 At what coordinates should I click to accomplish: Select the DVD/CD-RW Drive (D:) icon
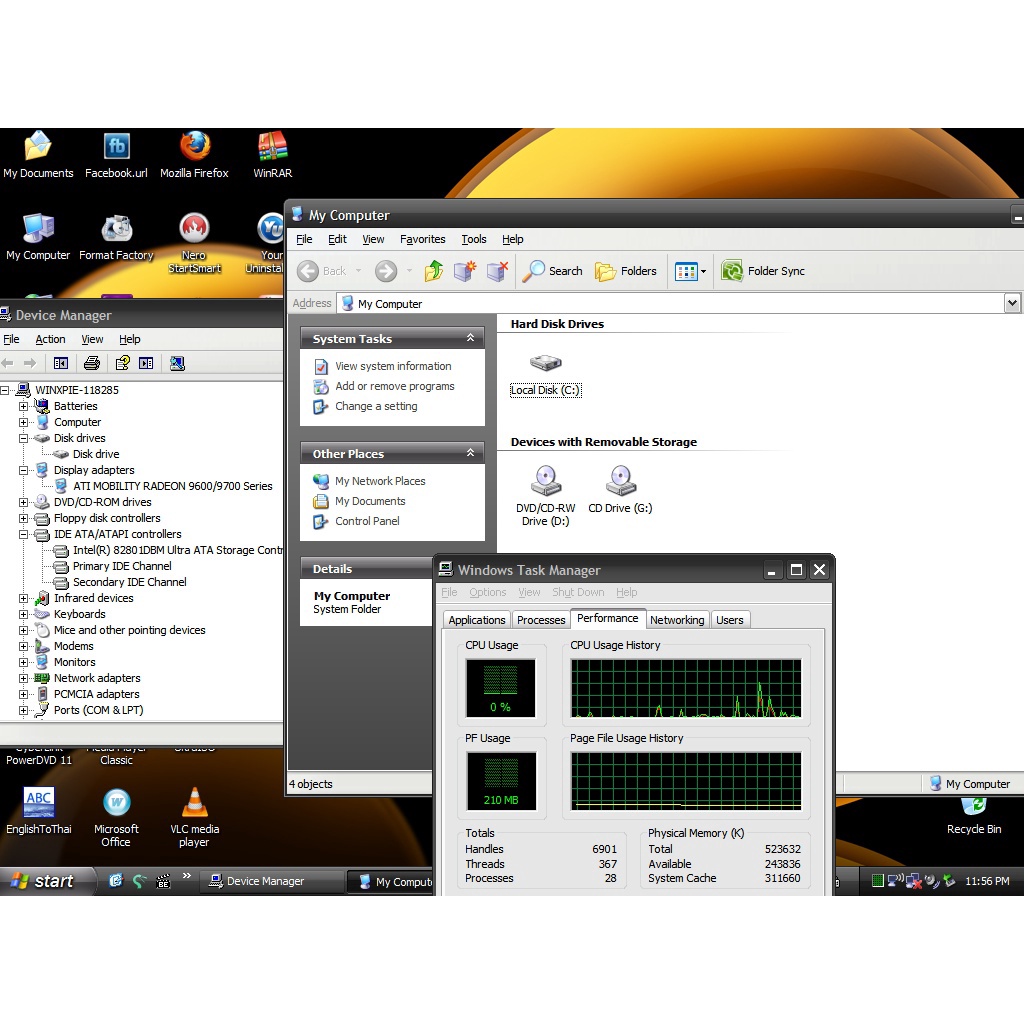click(545, 482)
